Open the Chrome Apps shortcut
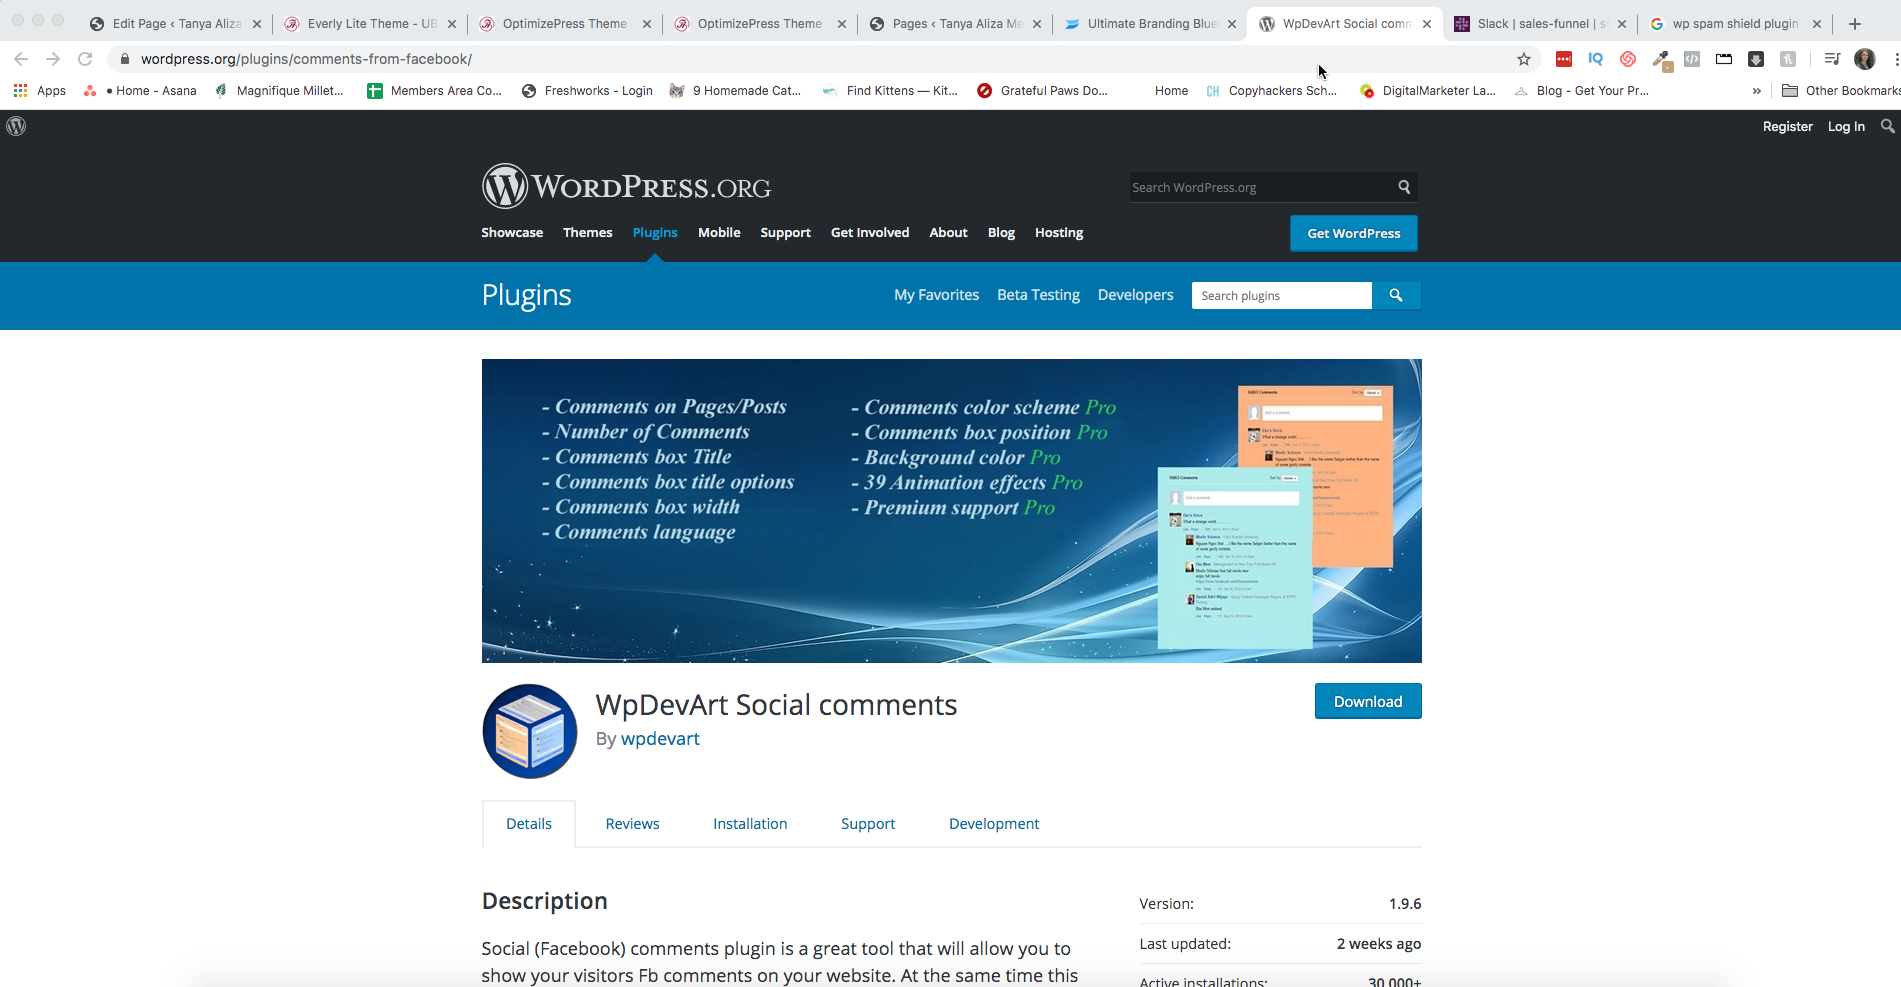 point(40,91)
